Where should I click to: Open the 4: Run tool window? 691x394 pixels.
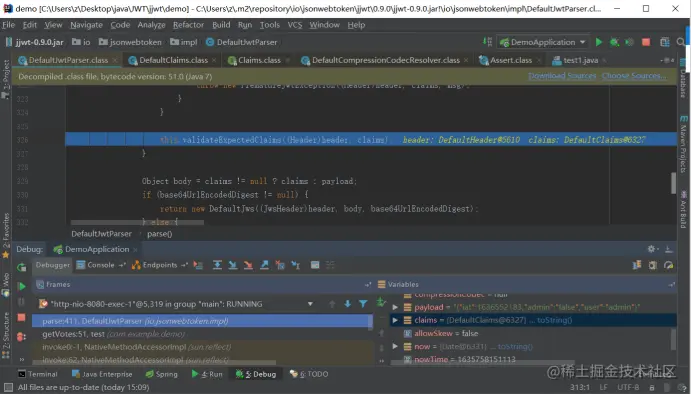click(x=207, y=374)
